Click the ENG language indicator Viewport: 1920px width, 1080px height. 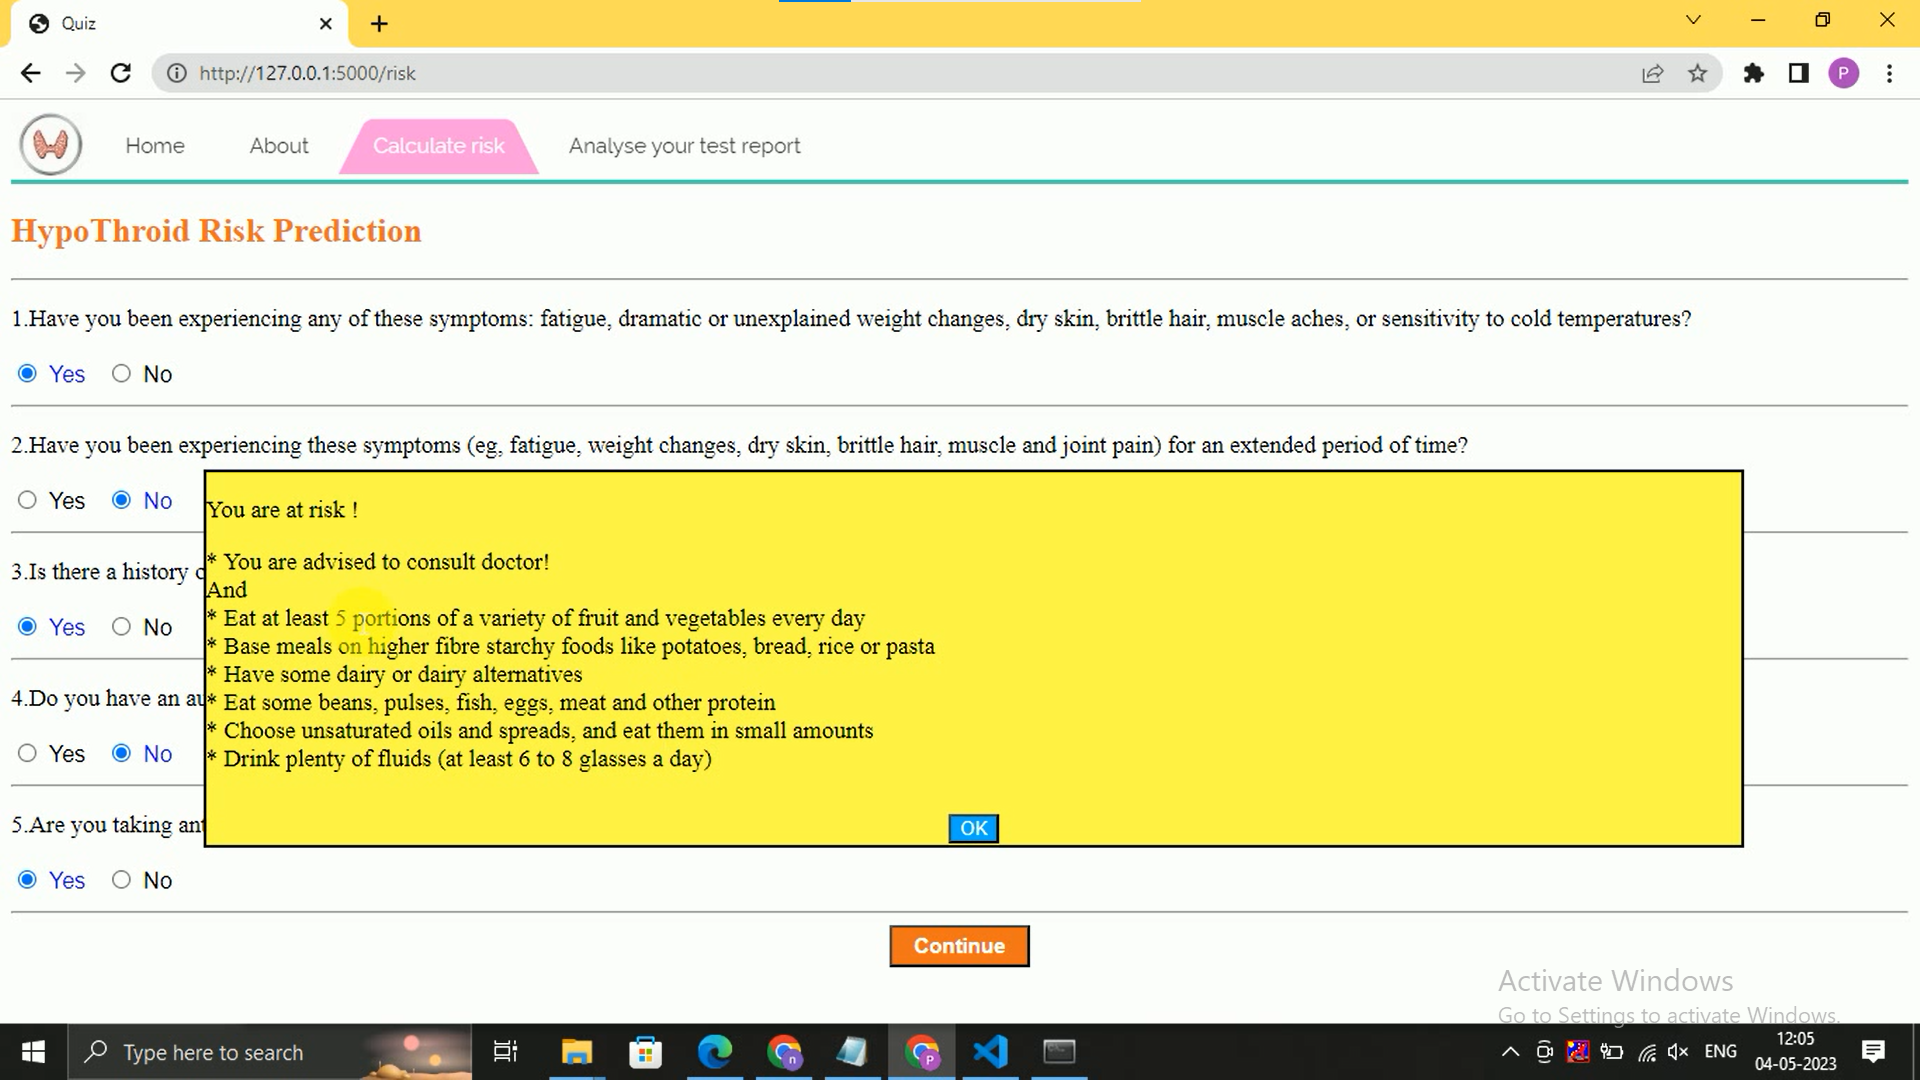[1720, 1052]
